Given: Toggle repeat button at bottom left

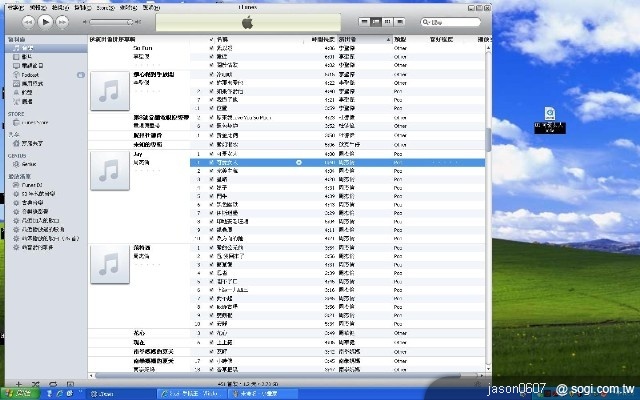Looking at the screenshot, I should (x=51, y=384).
